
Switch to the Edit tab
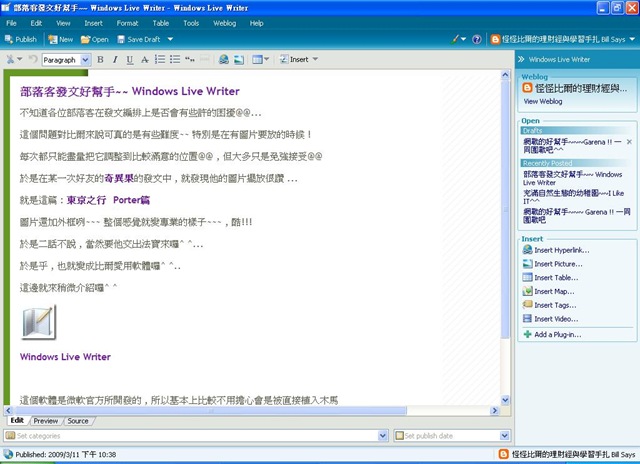[17, 421]
